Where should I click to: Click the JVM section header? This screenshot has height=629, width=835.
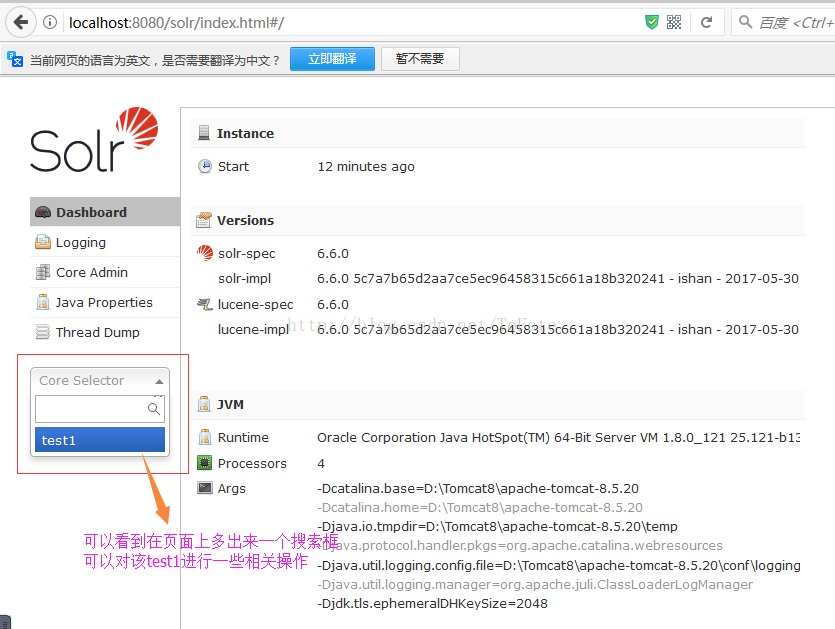pos(497,404)
